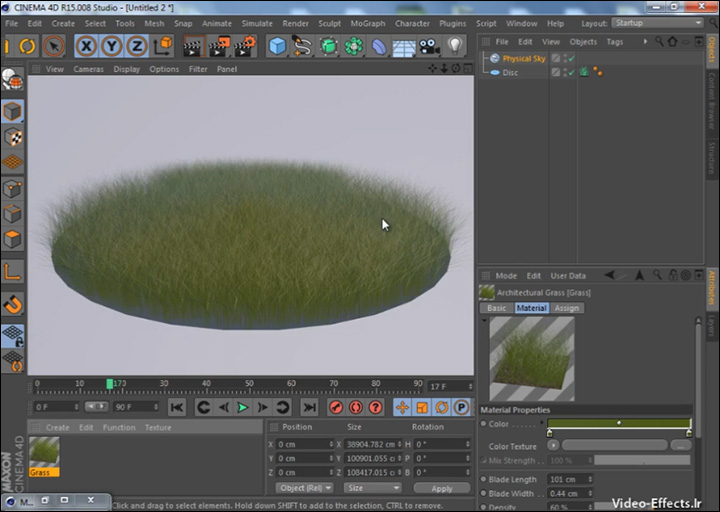Go to start of animation
Viewport: 720px width, 512px height.
(177, 407)
